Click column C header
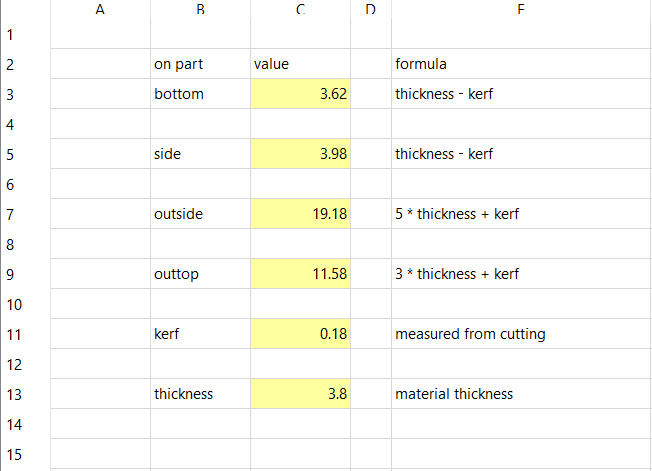Image resolution: width=652 pixels, height=471 pixels. point(300,9)
